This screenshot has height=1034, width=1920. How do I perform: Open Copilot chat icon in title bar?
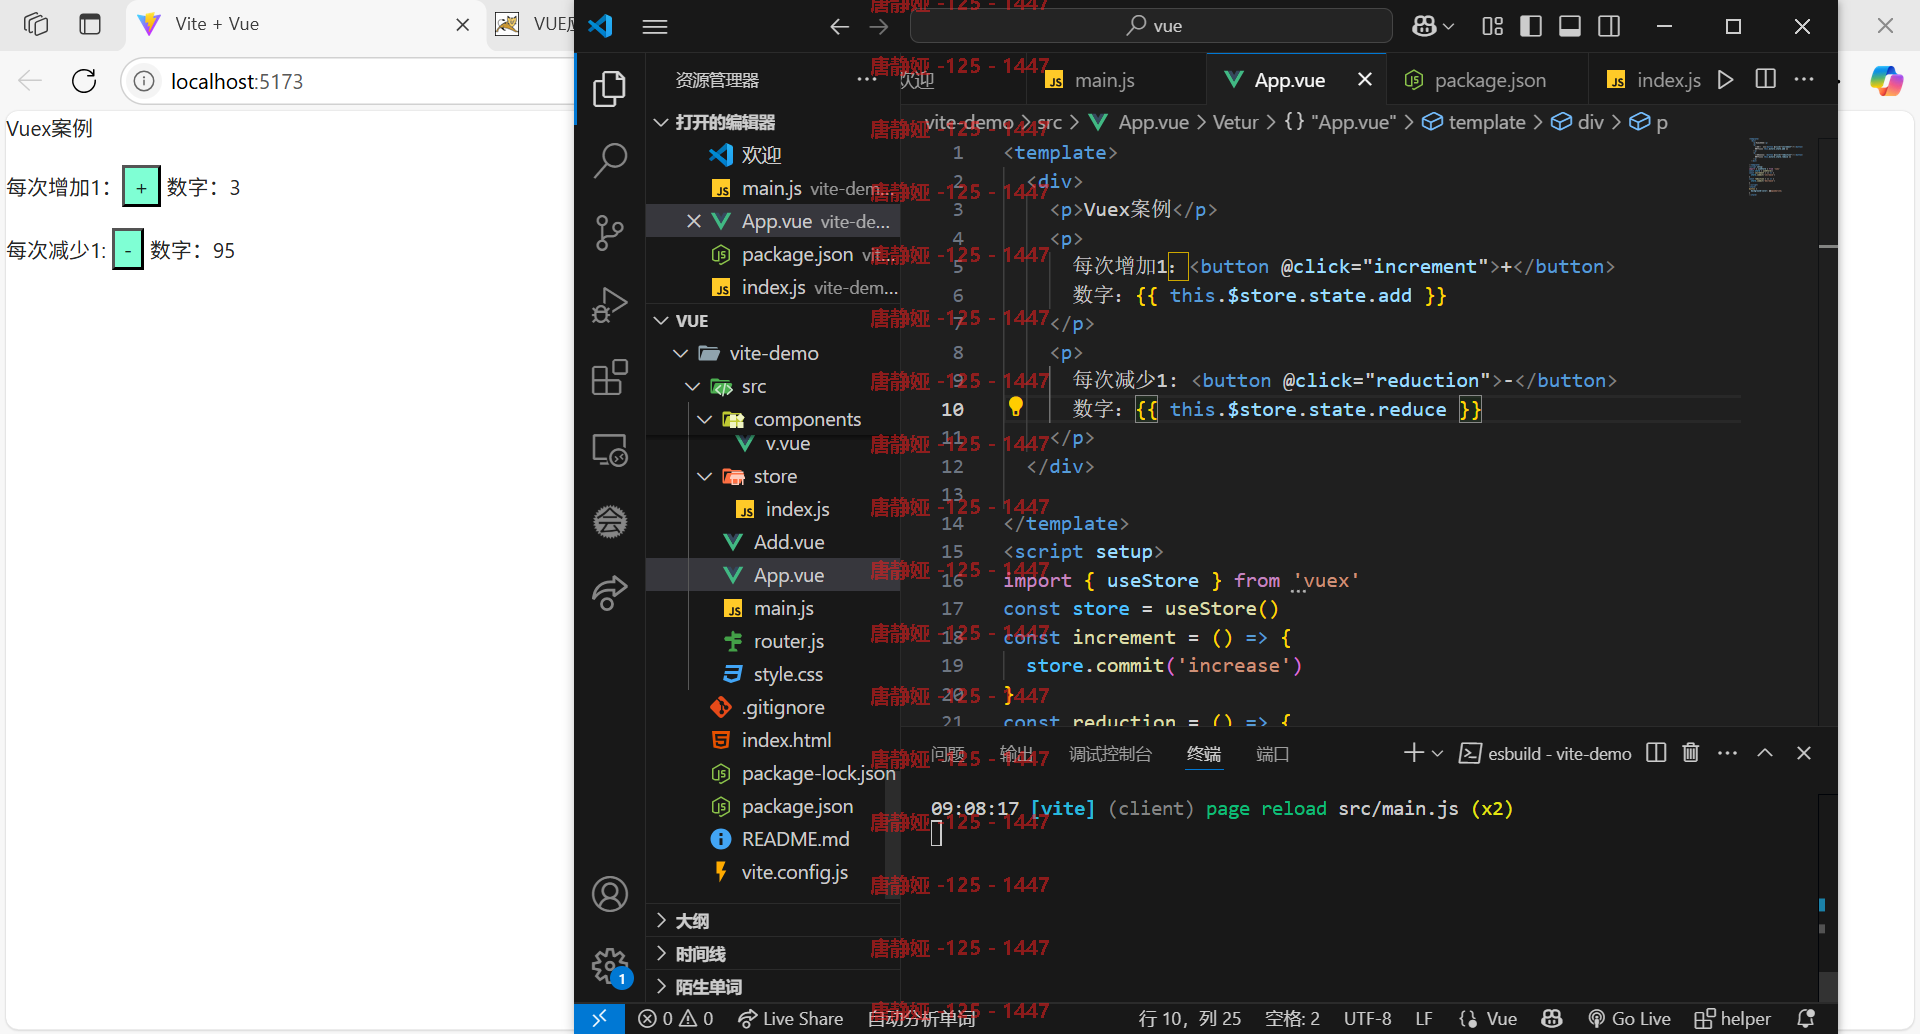tap(1424, 26)
